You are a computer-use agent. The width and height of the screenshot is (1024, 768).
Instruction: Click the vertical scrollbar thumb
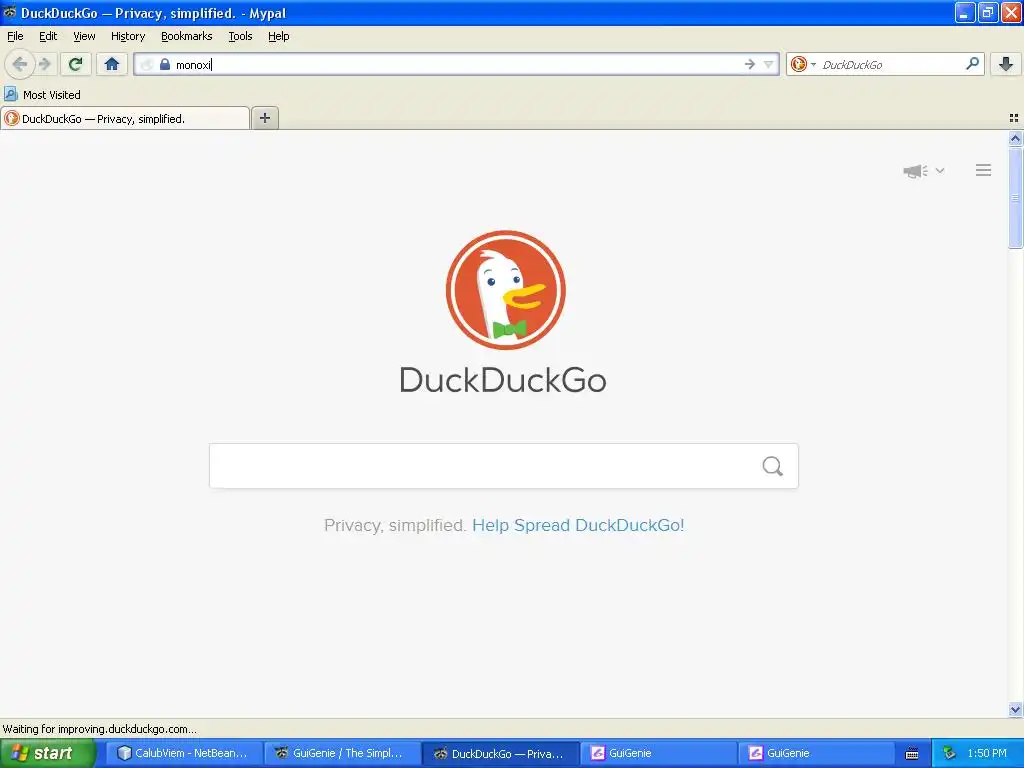click(1015, 197)
